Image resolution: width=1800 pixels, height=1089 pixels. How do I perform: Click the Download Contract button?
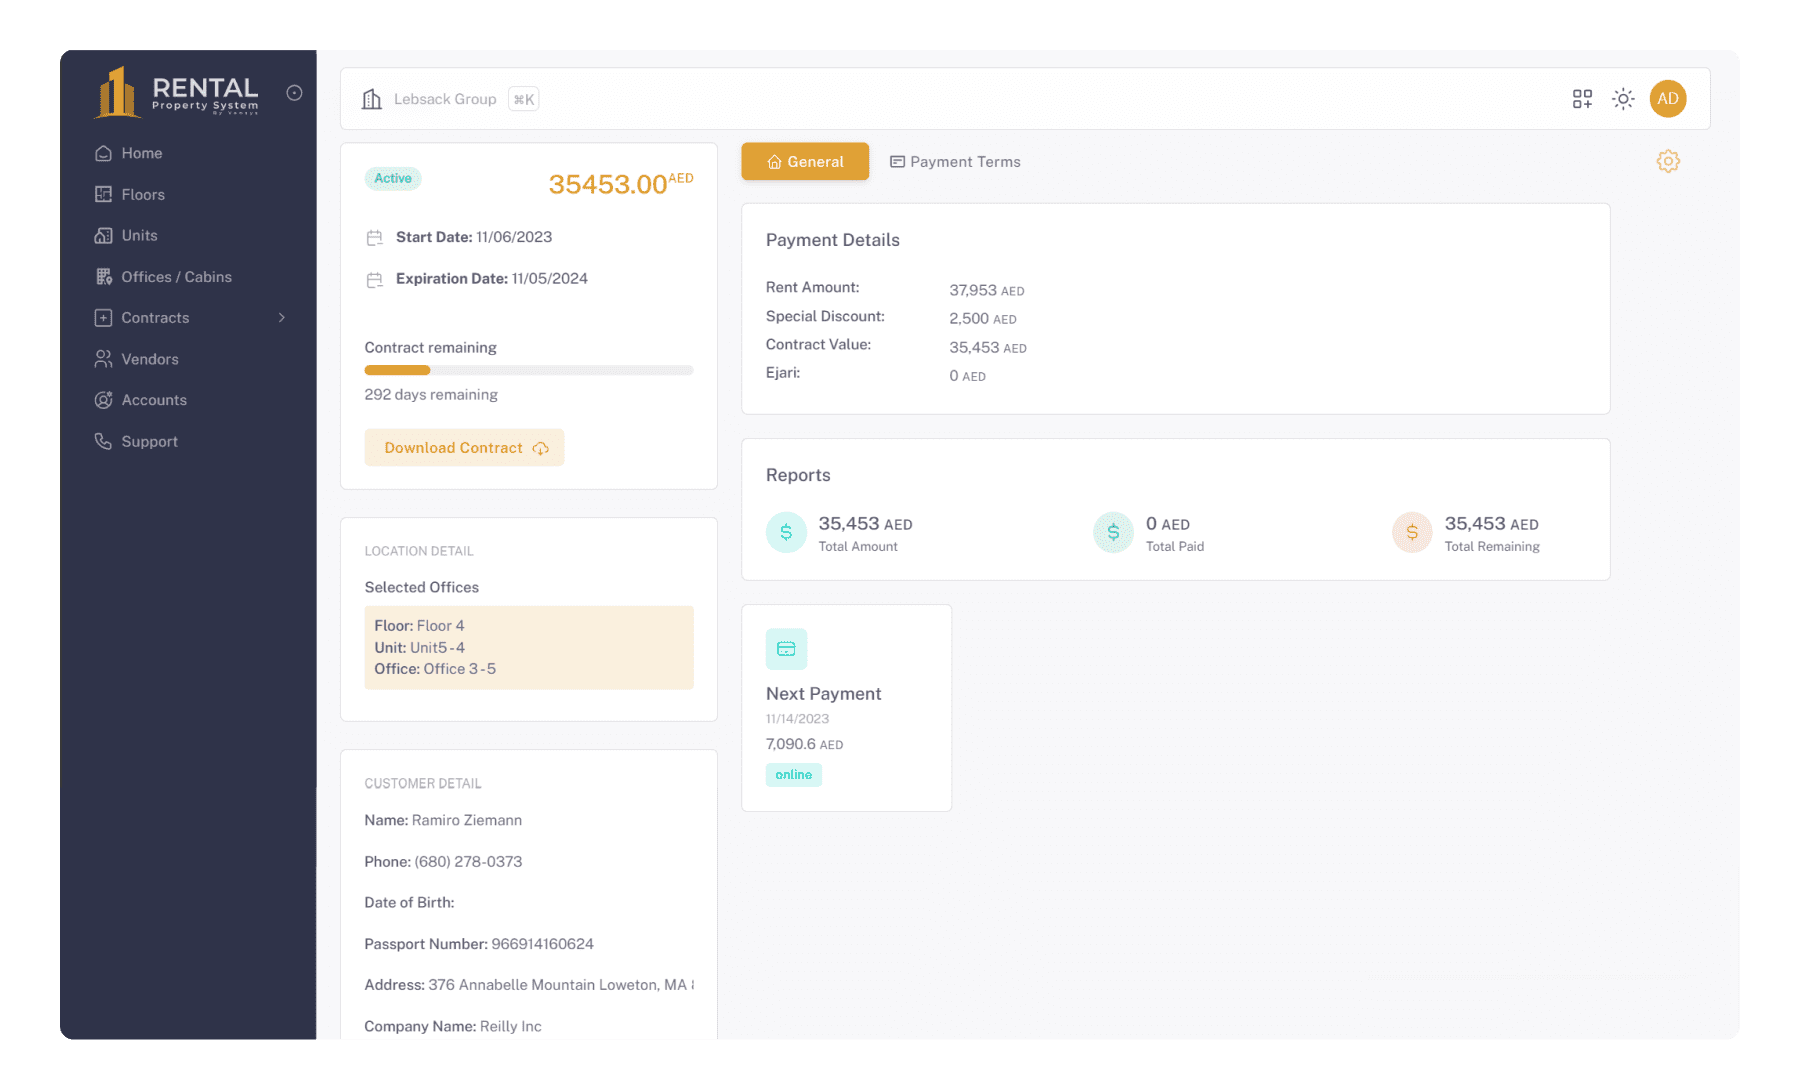pyautogui.click(x=465, y=448)
